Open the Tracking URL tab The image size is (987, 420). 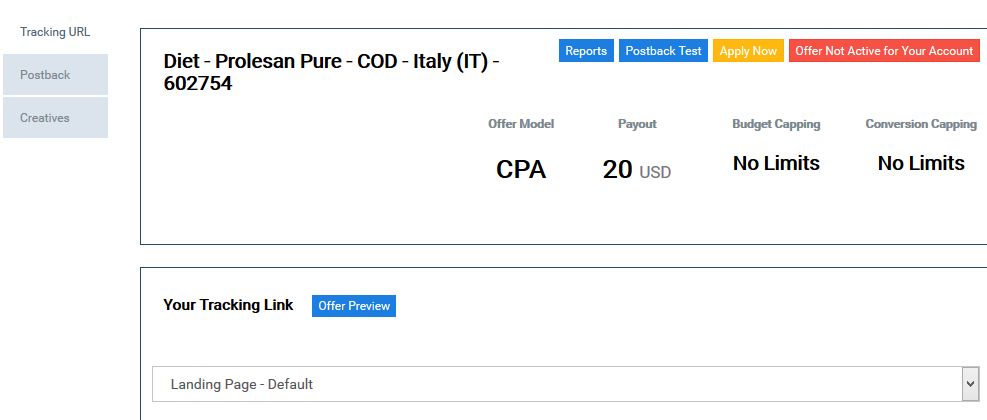click(55, 32)
